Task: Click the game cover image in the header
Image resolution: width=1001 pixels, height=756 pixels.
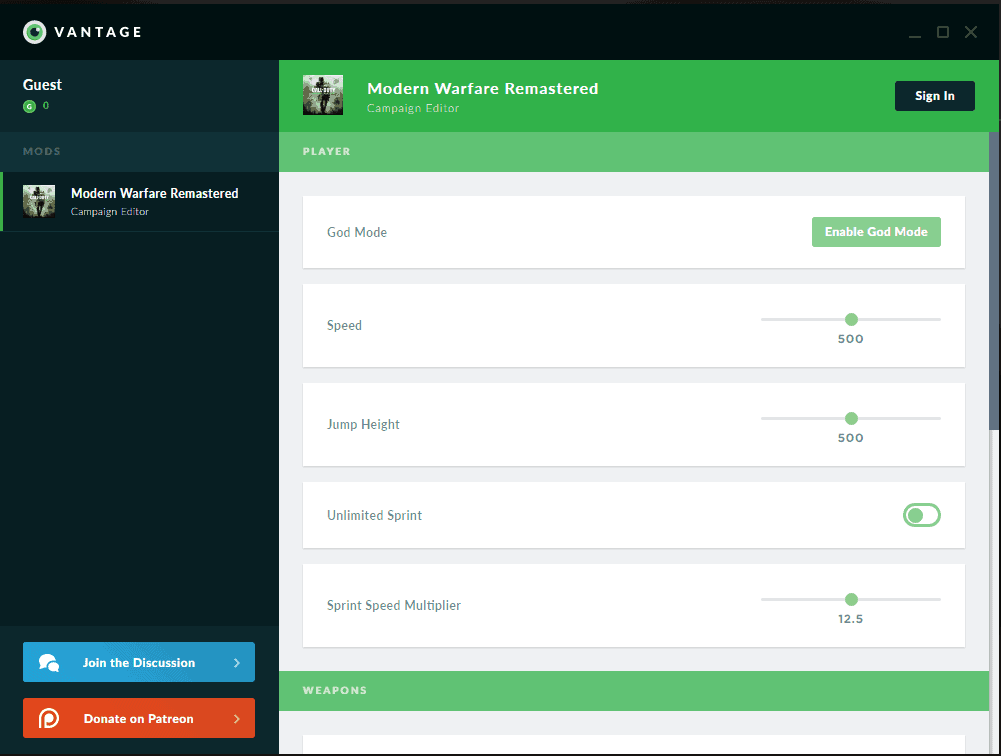Action: tap(323, 95)
